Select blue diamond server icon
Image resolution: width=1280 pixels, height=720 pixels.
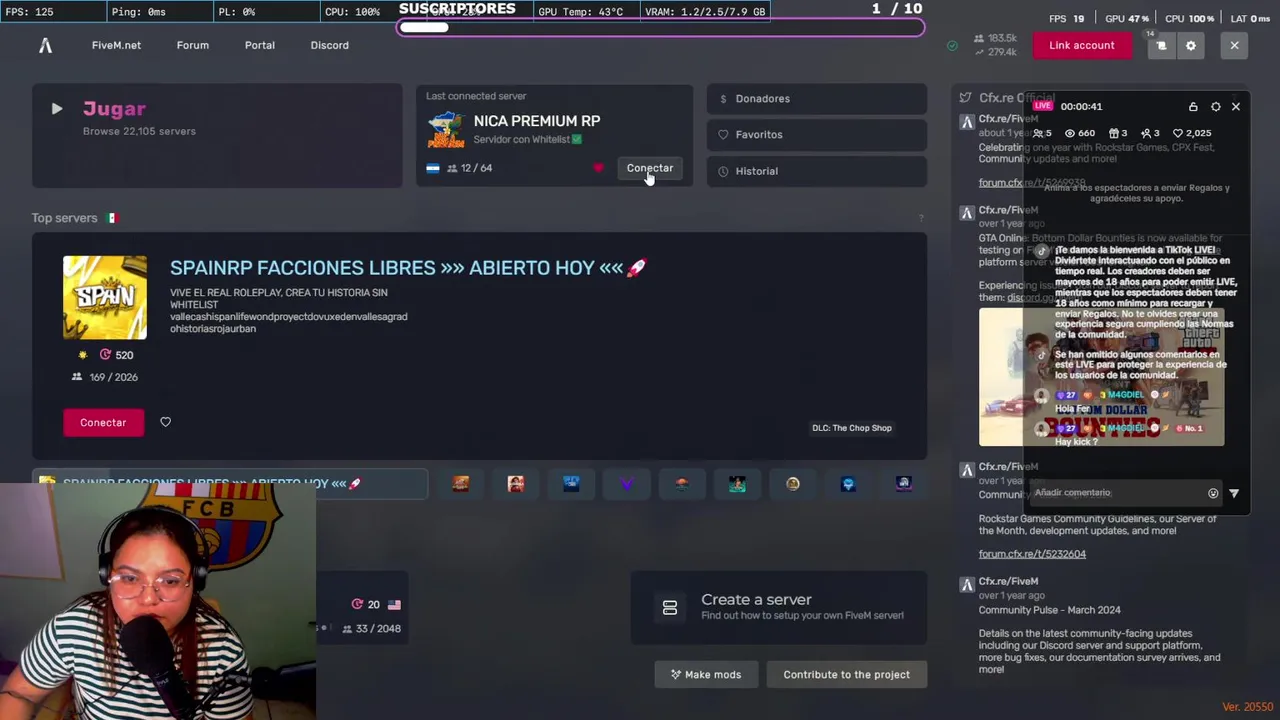pyautogui.click(x=848, y=484)
